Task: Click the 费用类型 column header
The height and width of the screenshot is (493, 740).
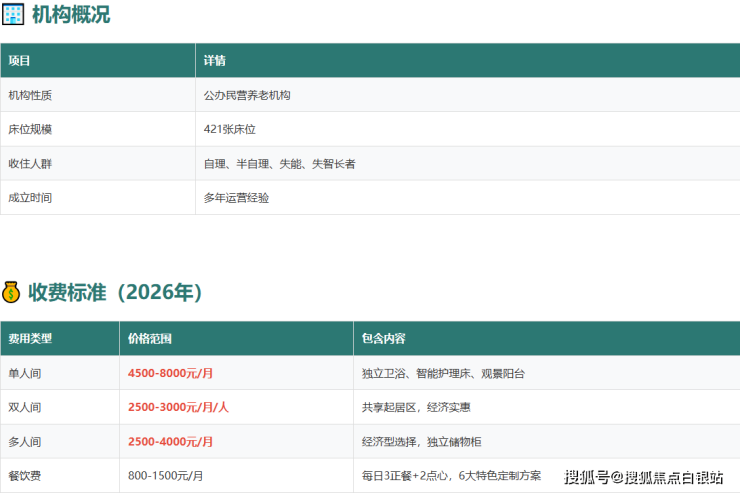Action: (x=30, y=338)
